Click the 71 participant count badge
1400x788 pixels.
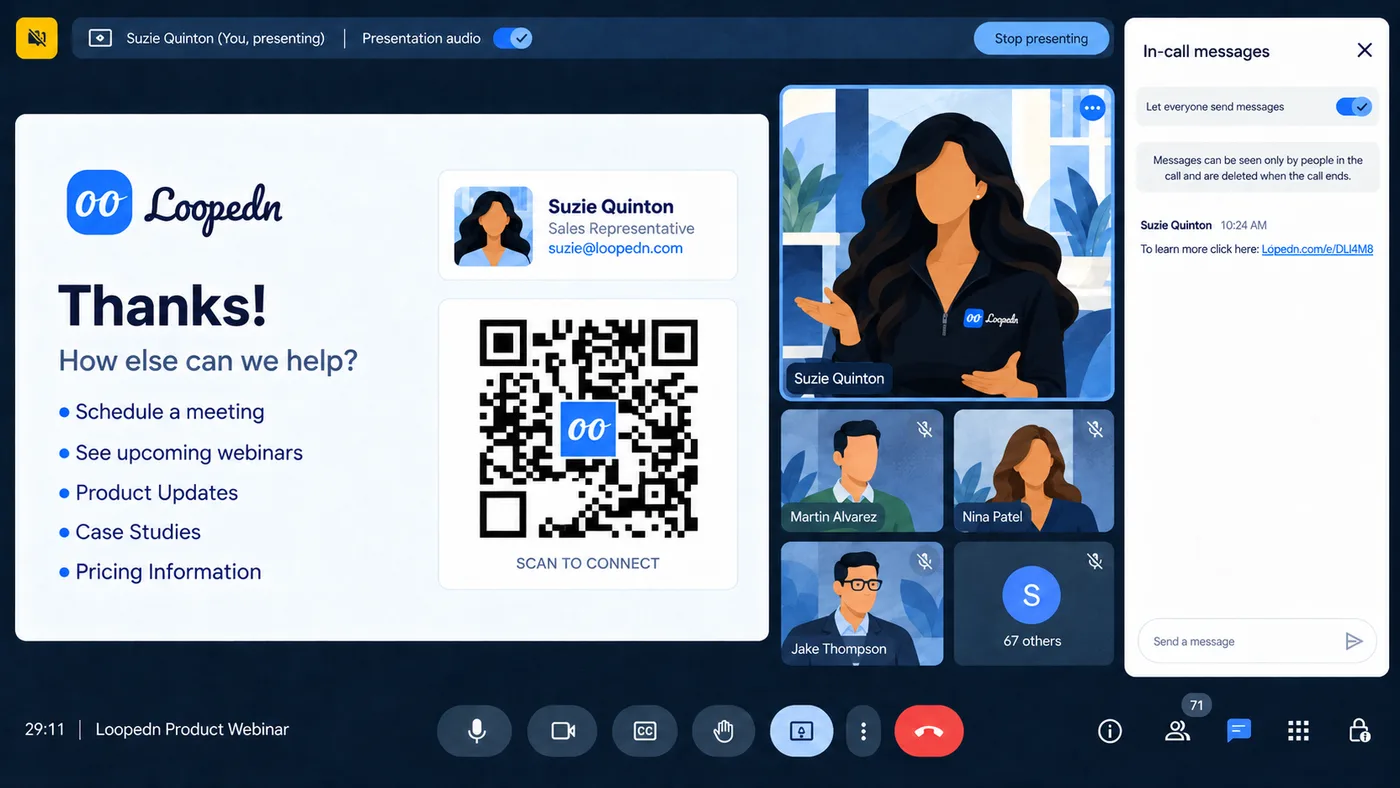[1197, 706]
